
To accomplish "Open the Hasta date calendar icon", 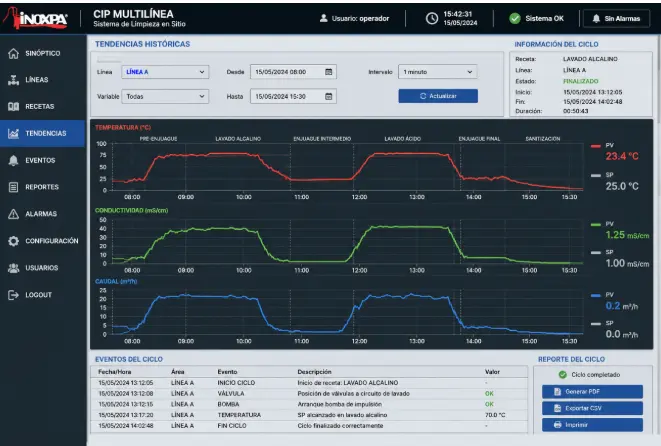I will (x=329, y=97).
